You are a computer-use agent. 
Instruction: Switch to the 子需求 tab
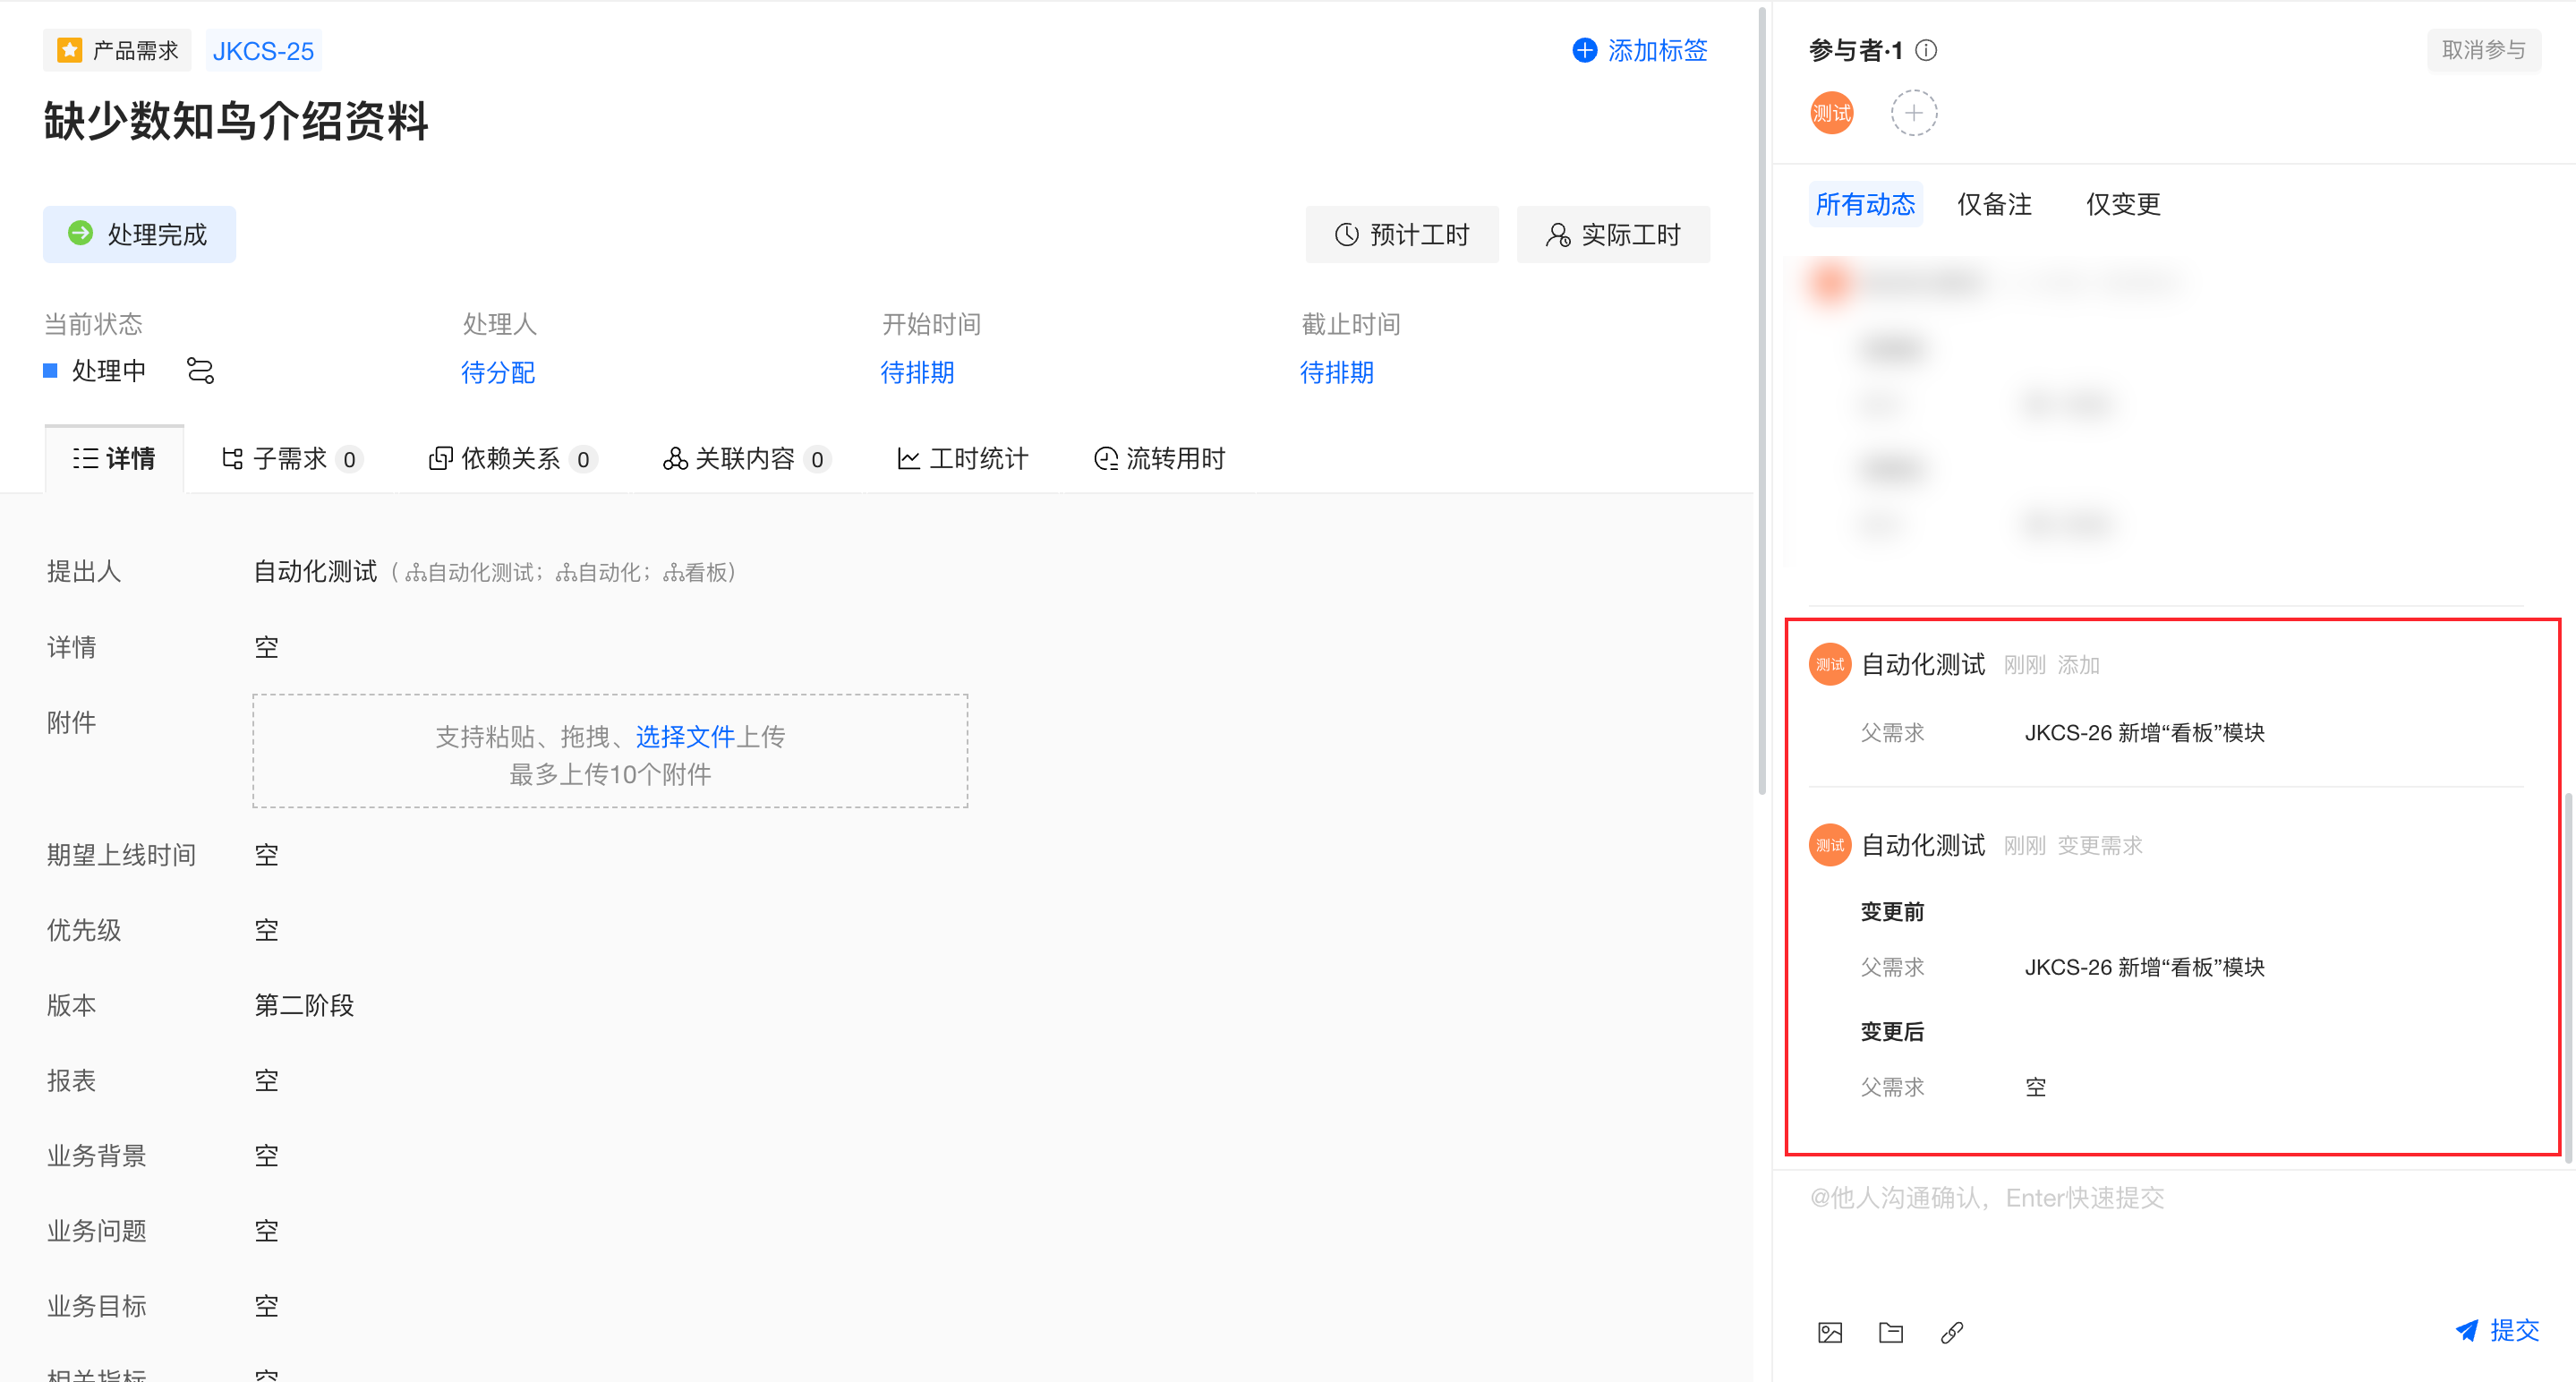(x=289, y=459)
